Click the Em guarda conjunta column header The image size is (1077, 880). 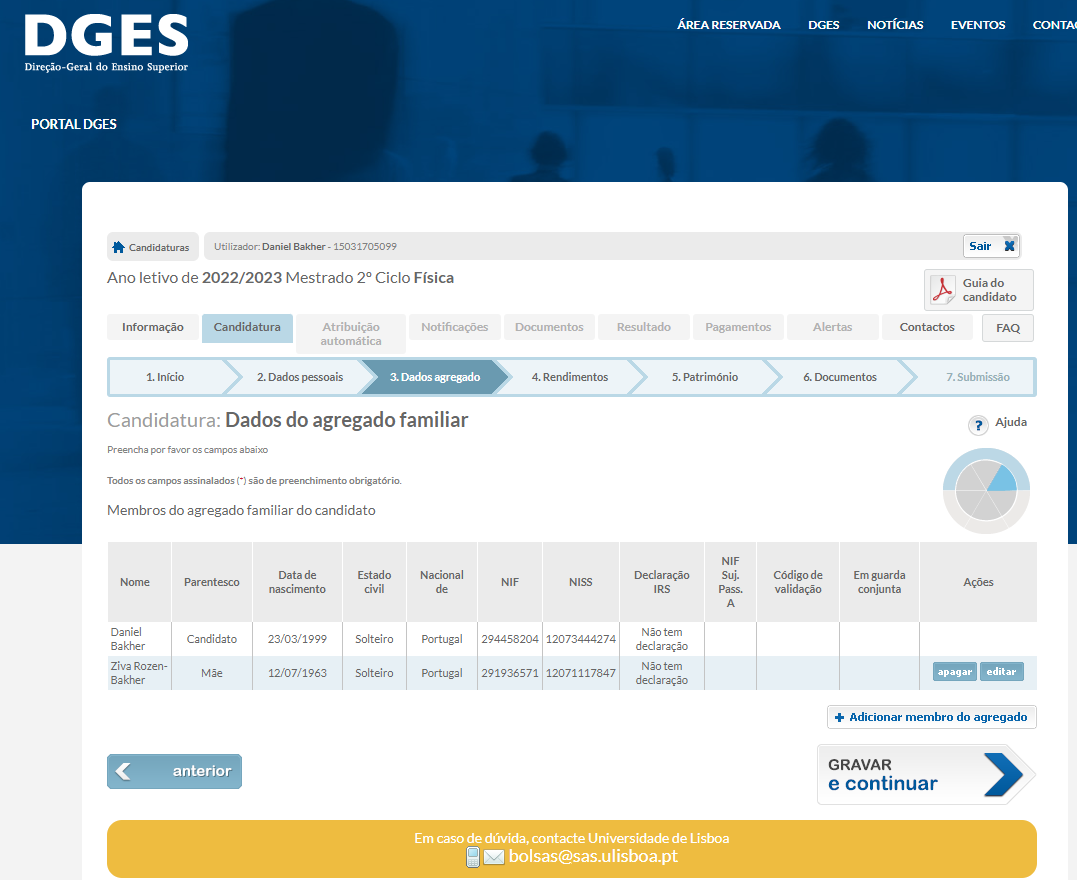[879, 582]
